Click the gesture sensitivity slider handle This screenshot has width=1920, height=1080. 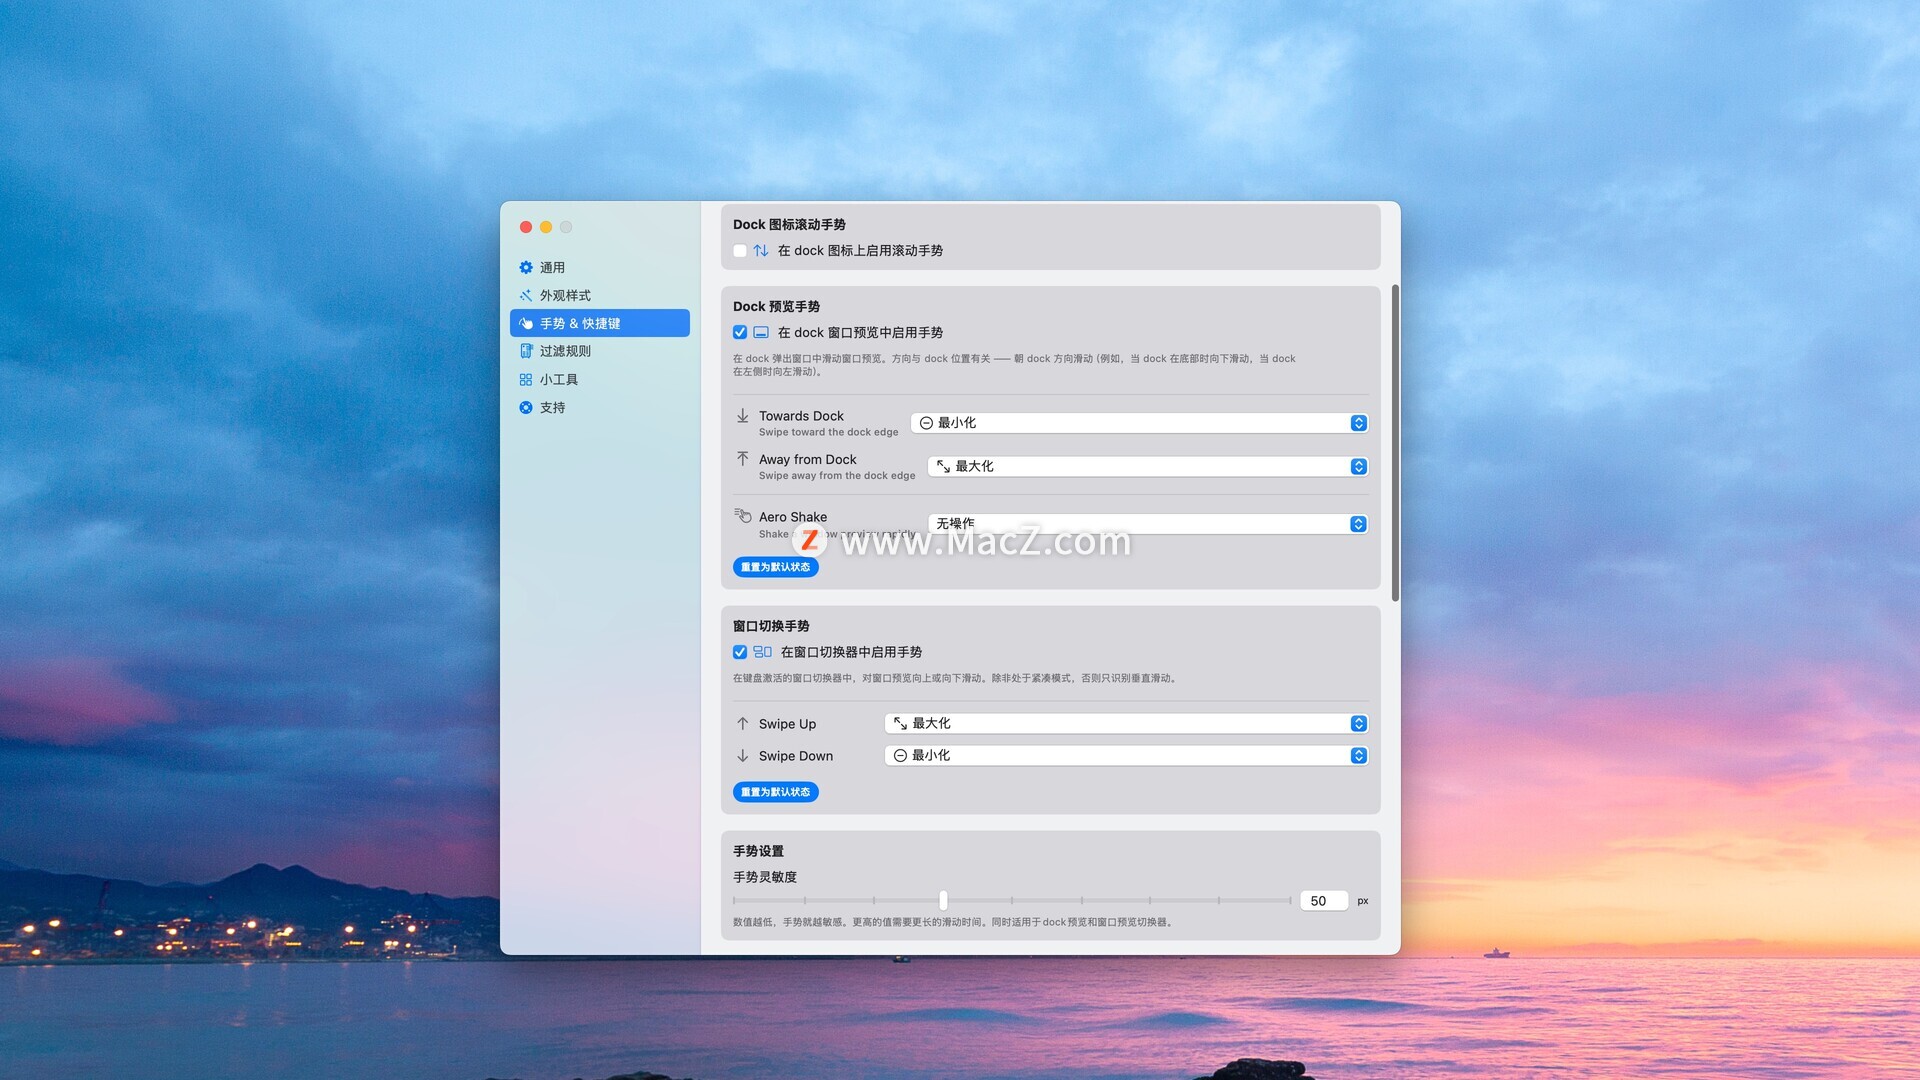pos(943,901)
